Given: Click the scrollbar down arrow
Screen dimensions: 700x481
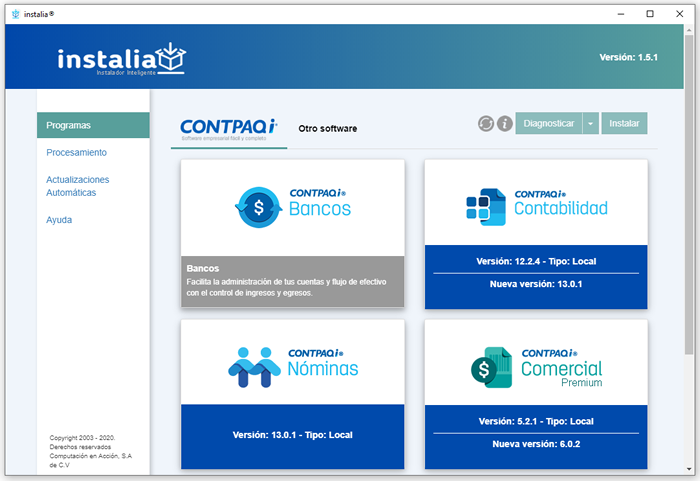Looking at the screenshot, I should (689, 469).
